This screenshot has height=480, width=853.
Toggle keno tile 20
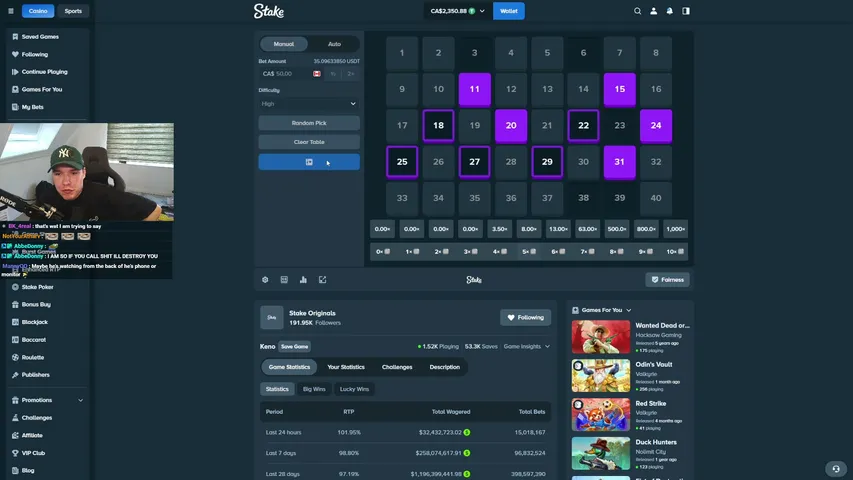pyautogui.click(x=511, y=126)
